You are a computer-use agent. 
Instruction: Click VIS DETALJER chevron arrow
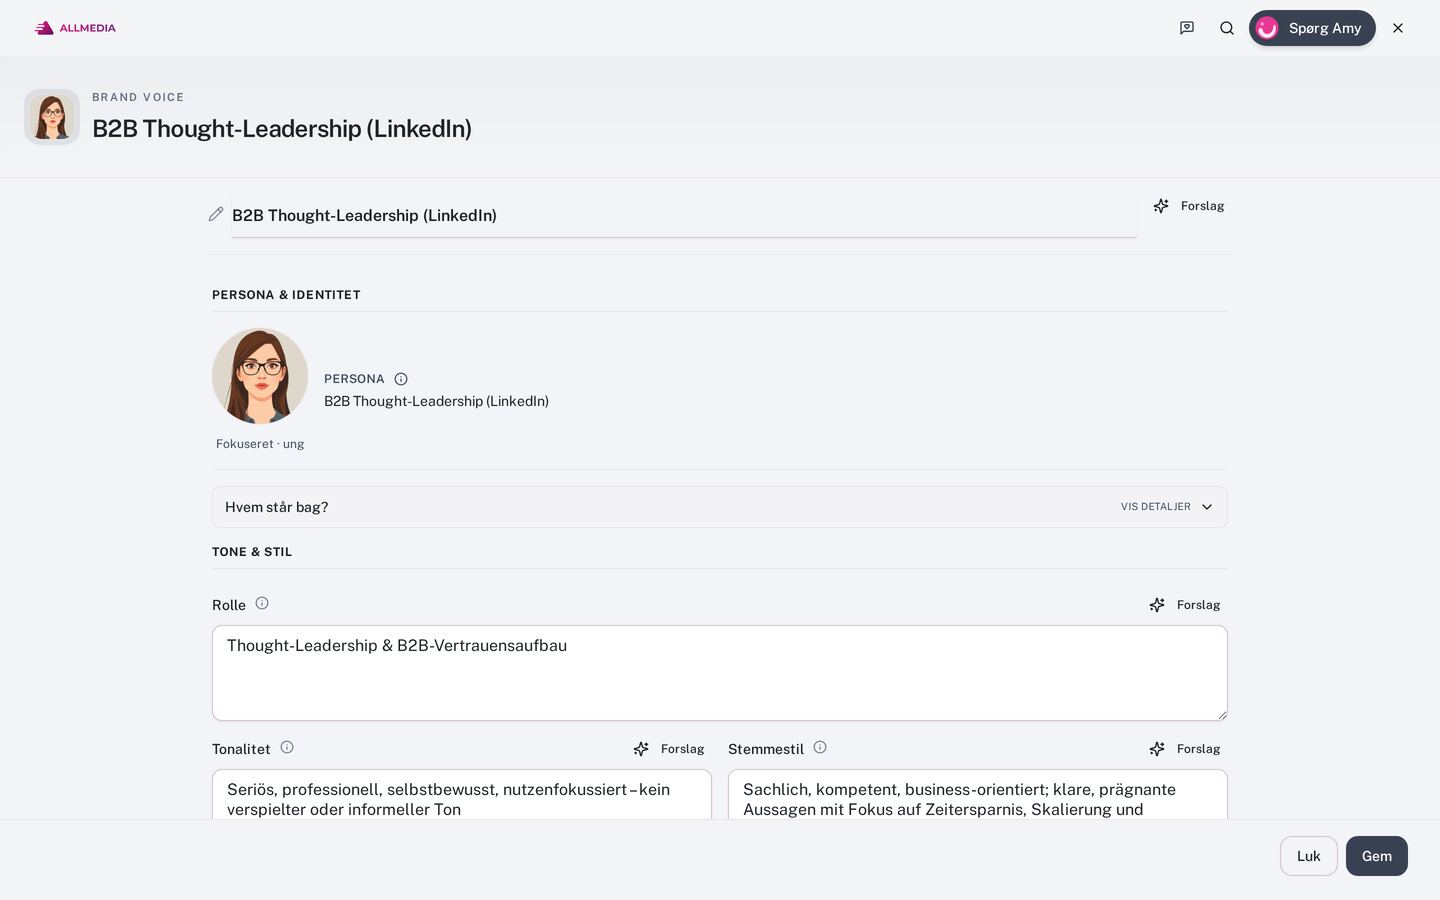(x=1207, y=507)
